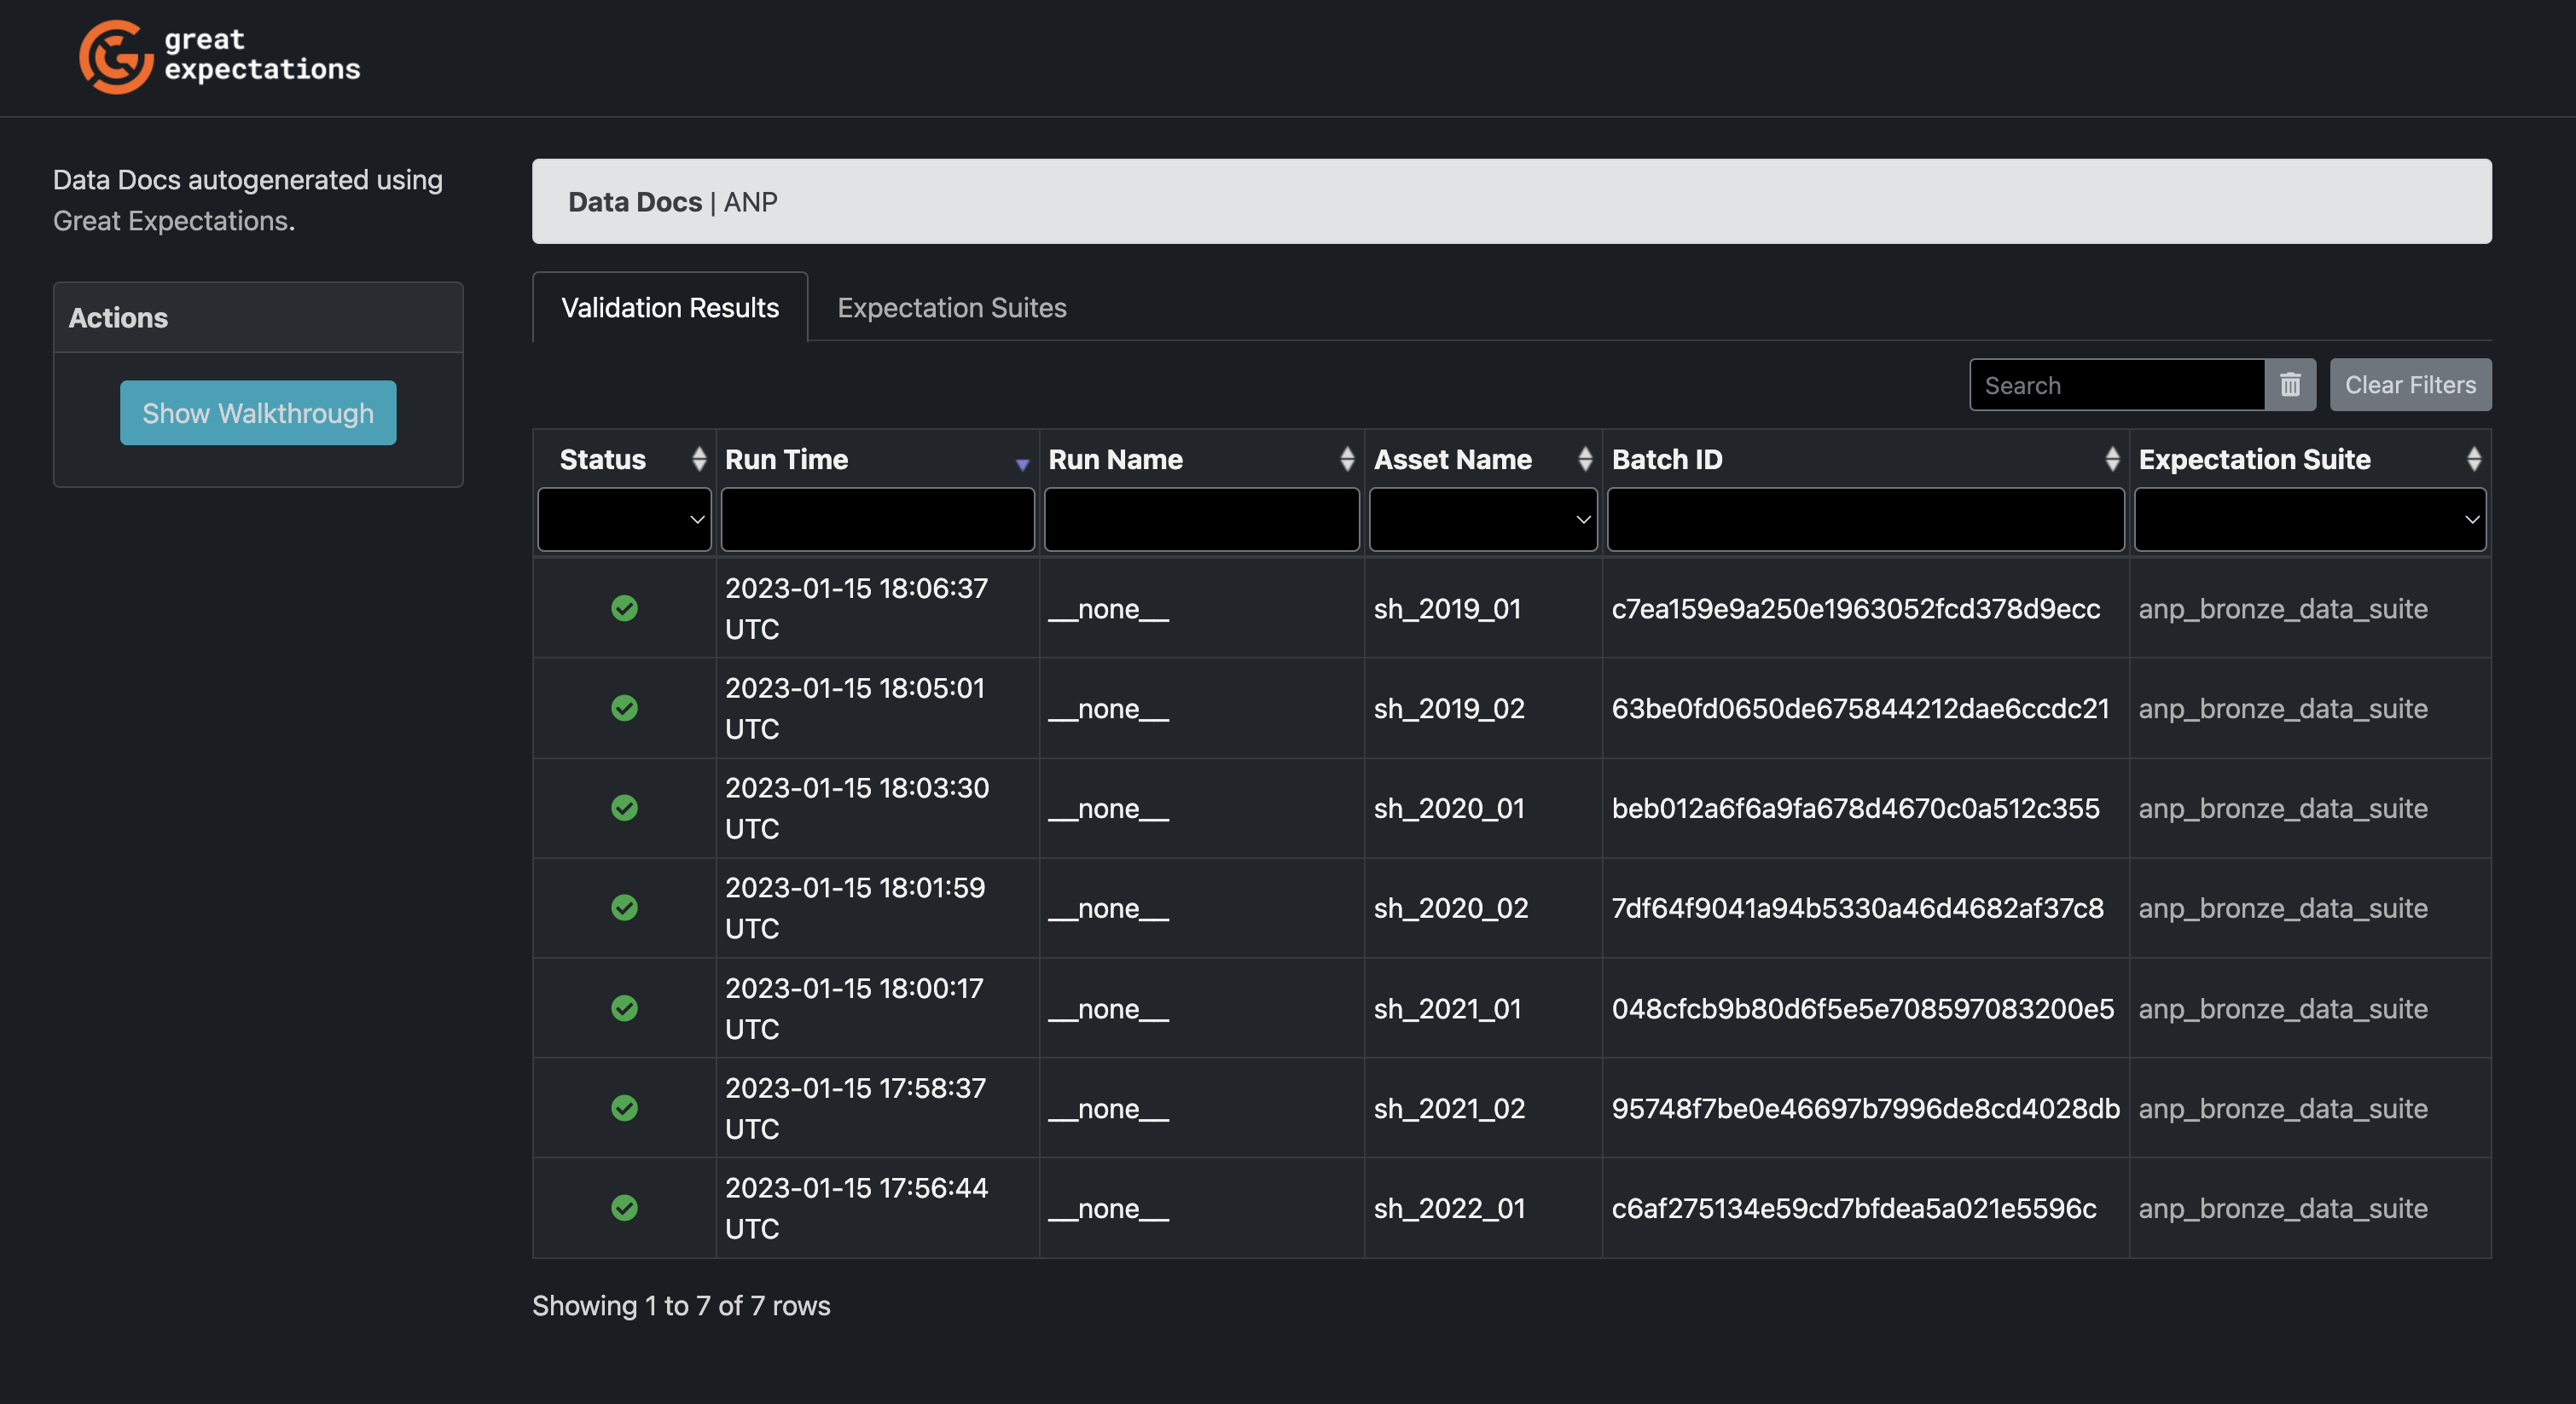Click batch ID 63be0fd0650de675844212dae6ccdc21
Viewport: 2576px width, 1404px height.
[1860, 709]
